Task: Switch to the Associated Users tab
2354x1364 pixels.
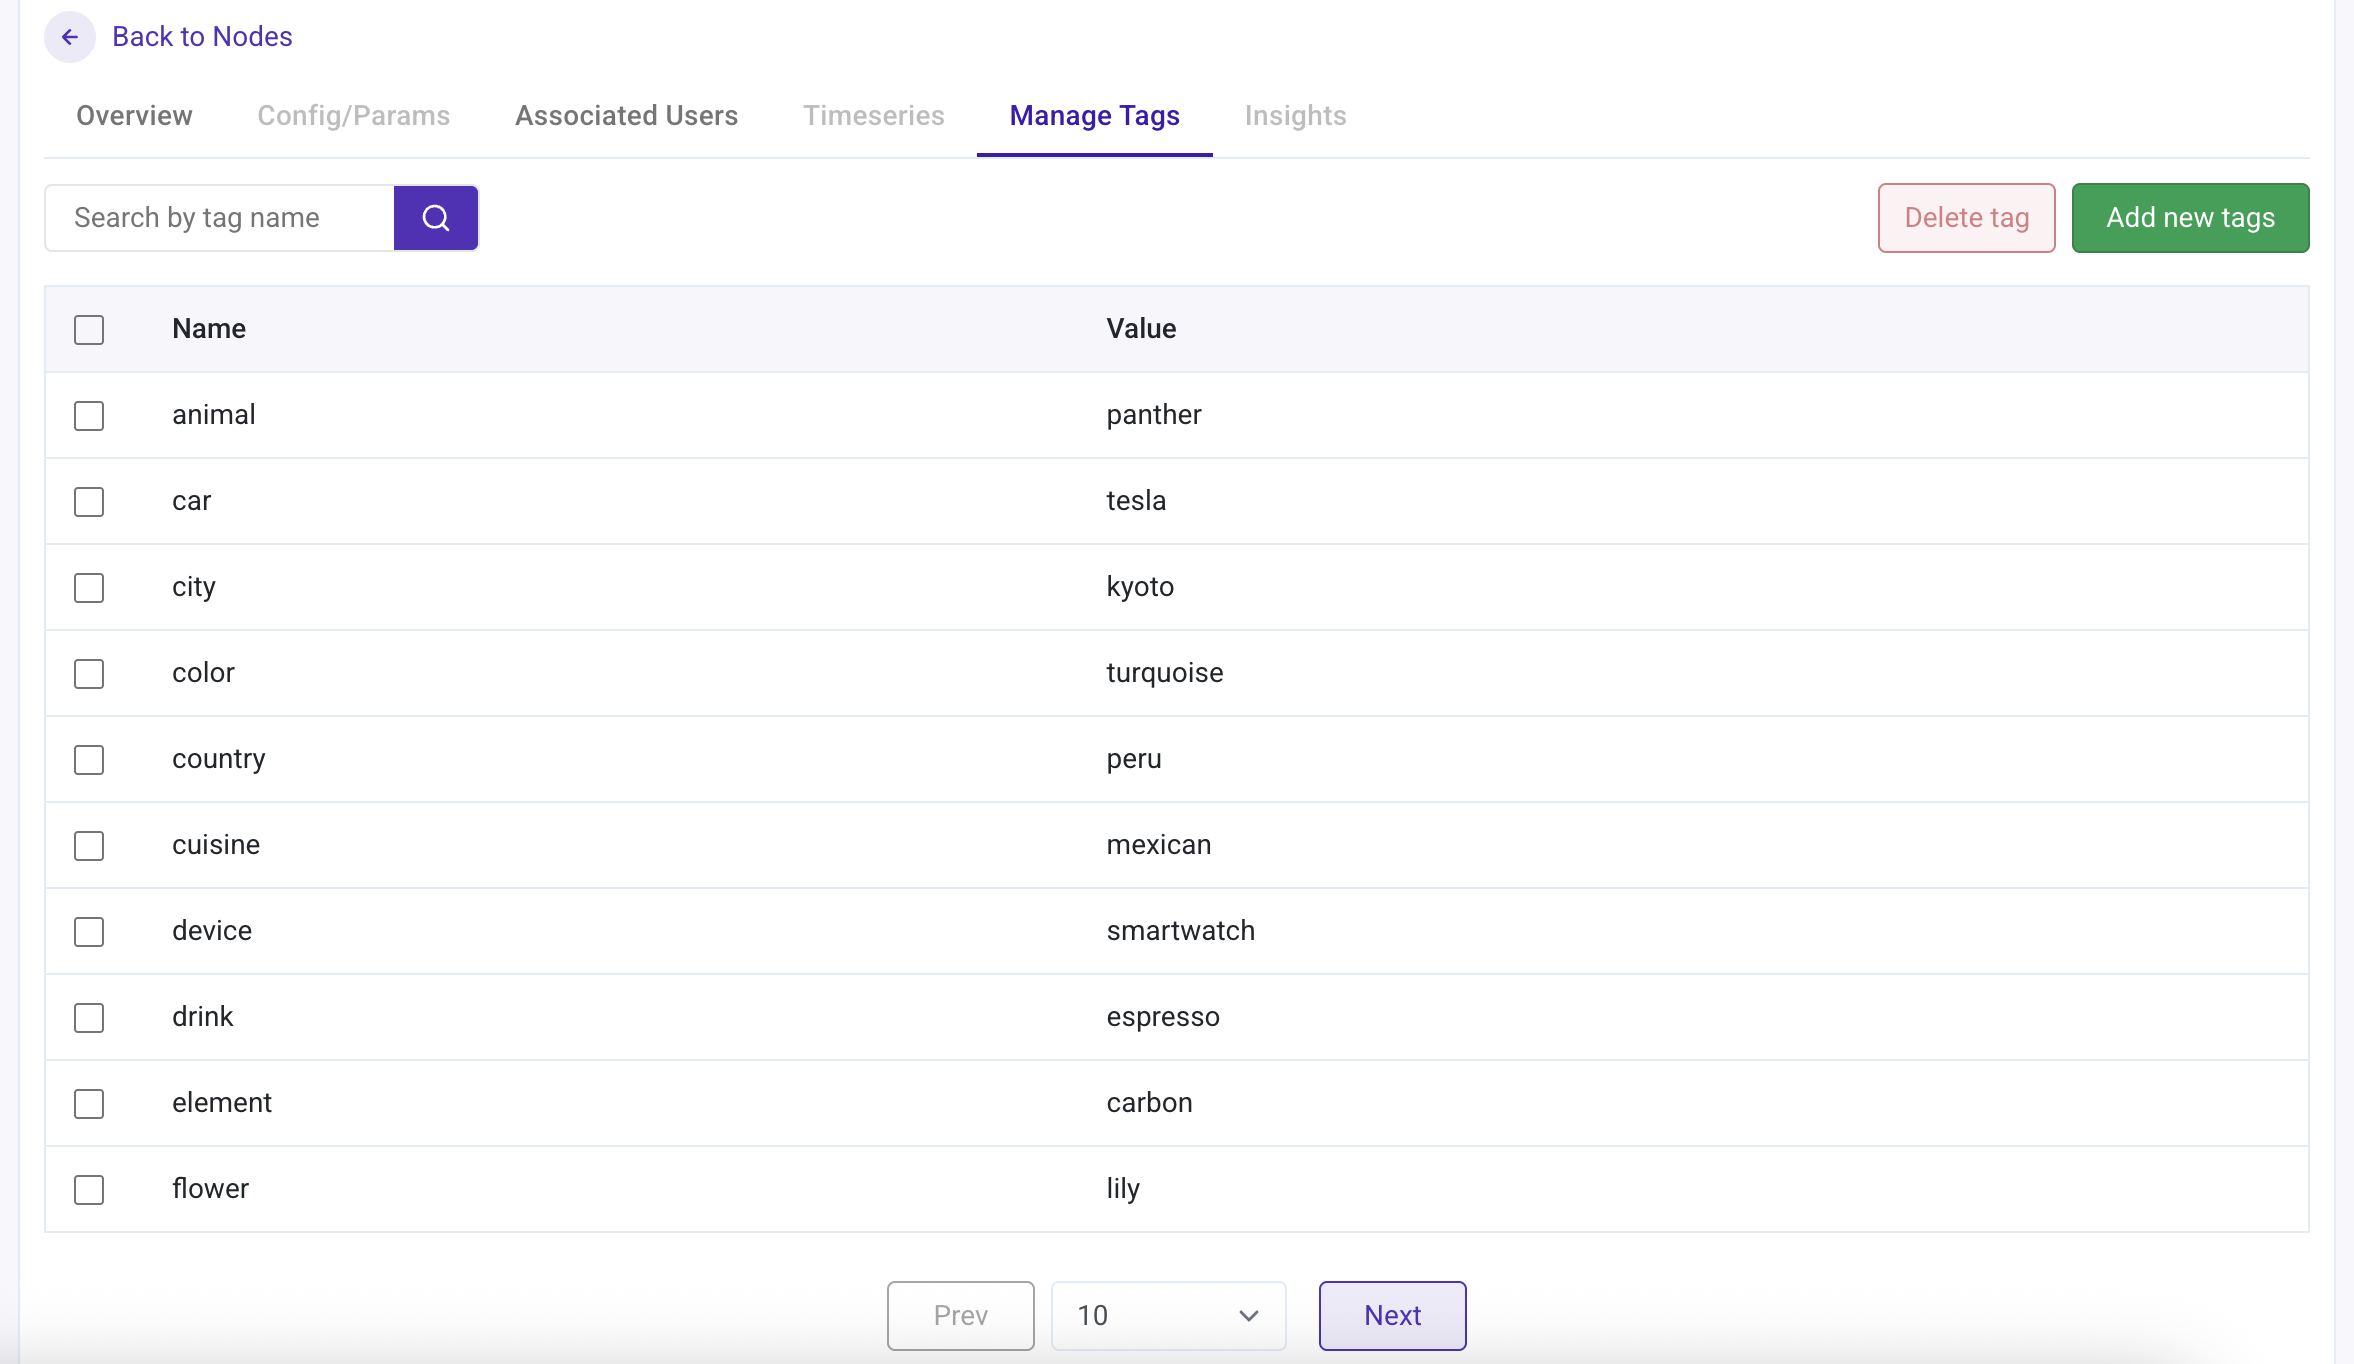Action: (625, 115)
